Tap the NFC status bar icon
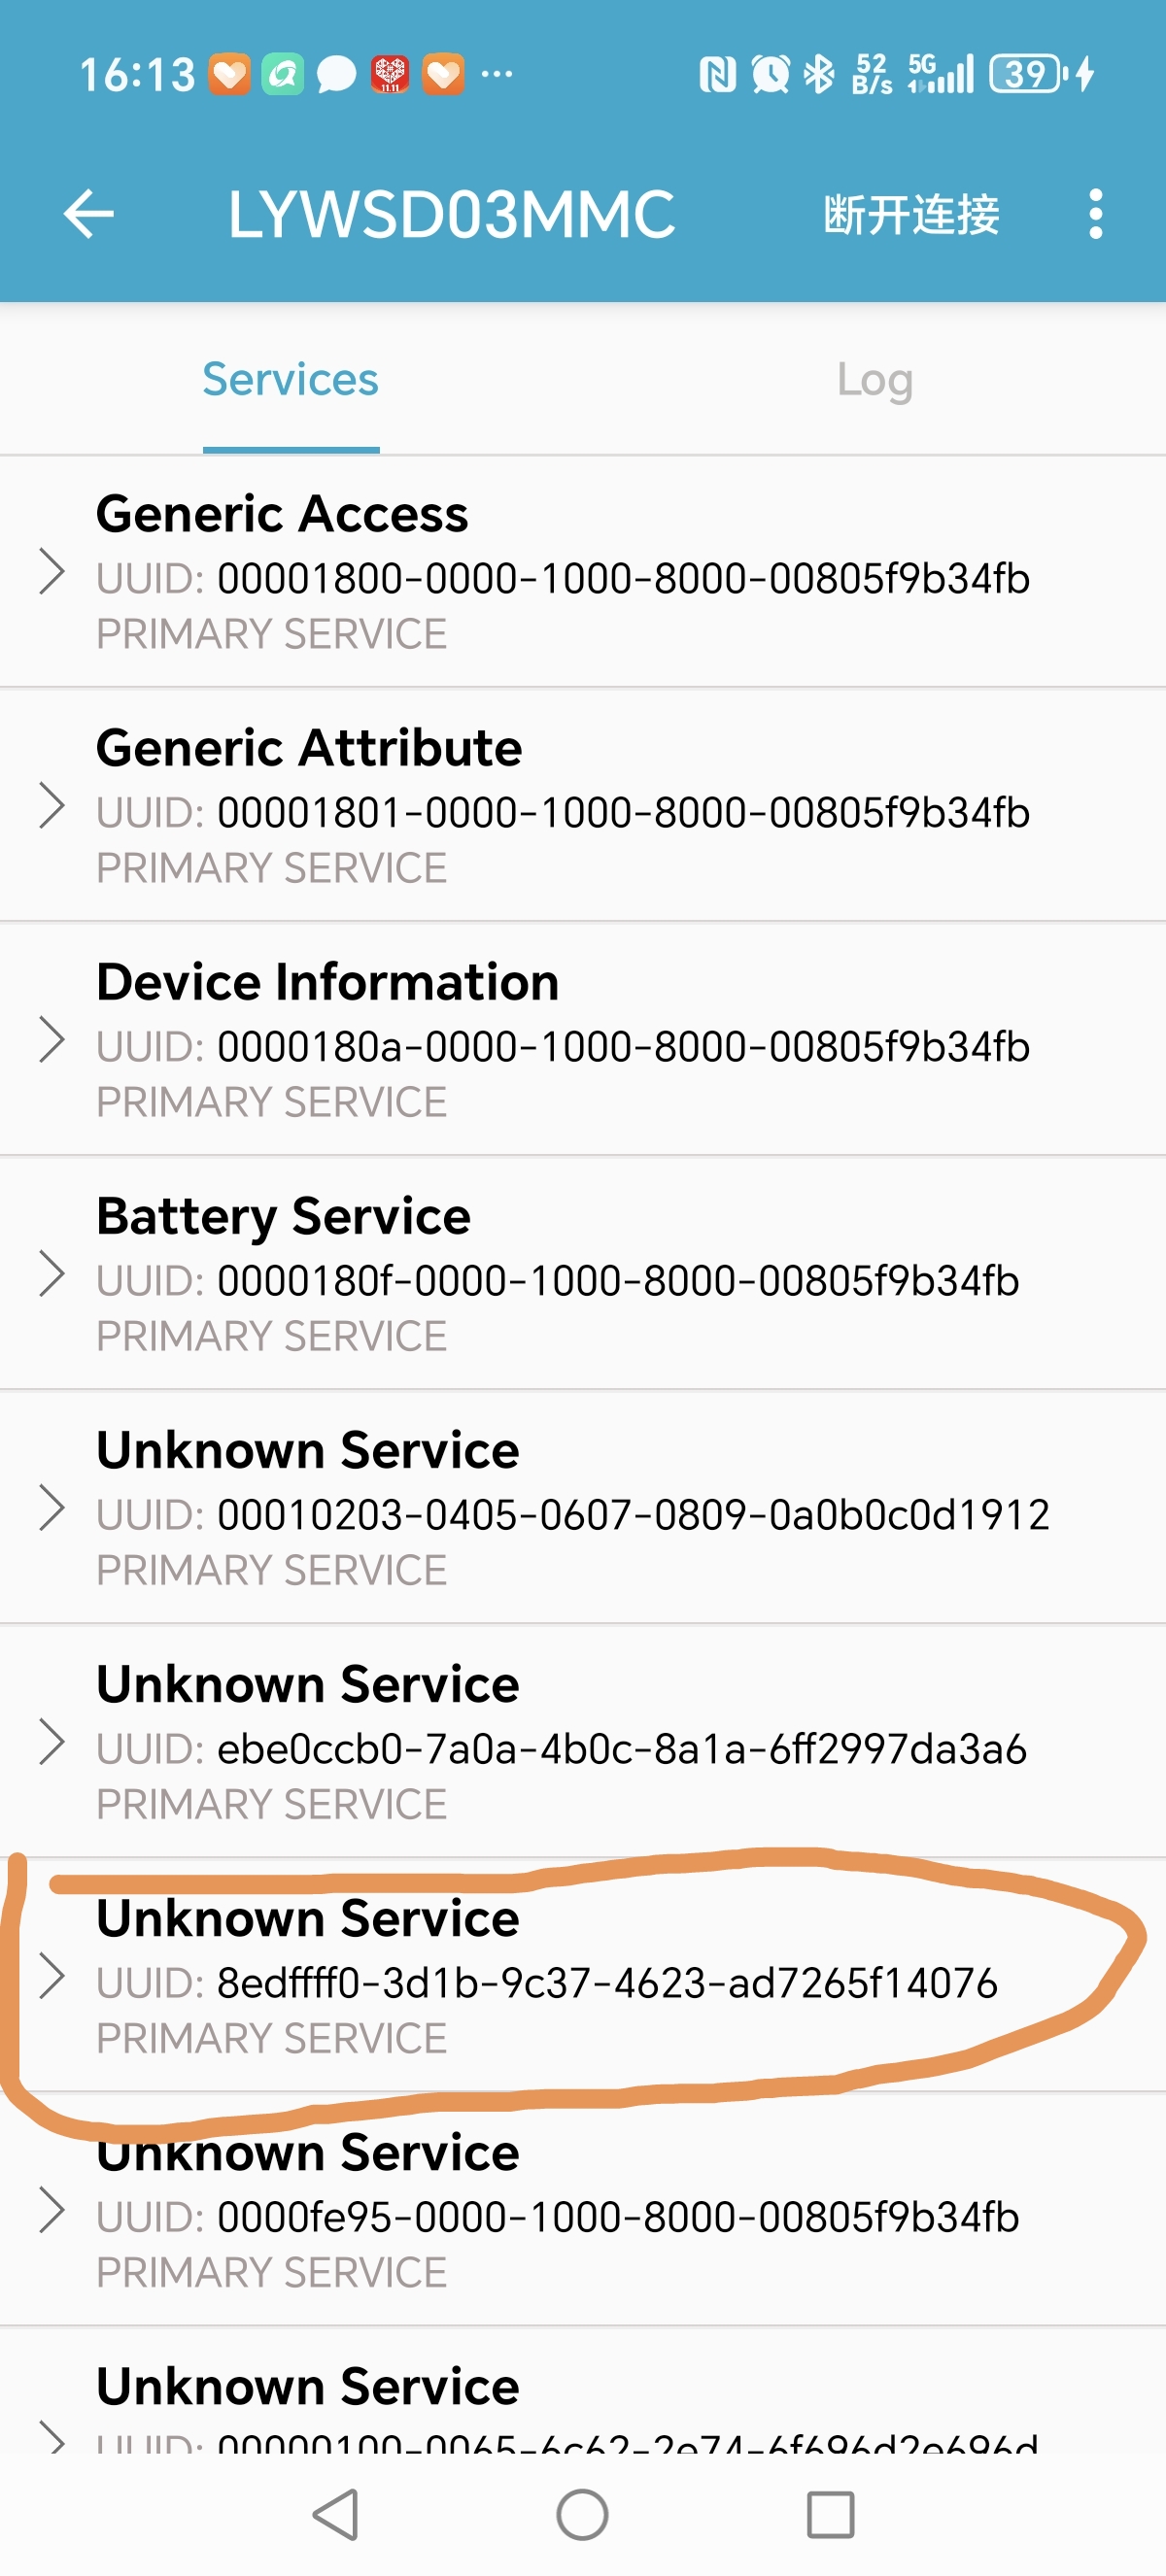The image size is (1166, 2576). point(717,74)
